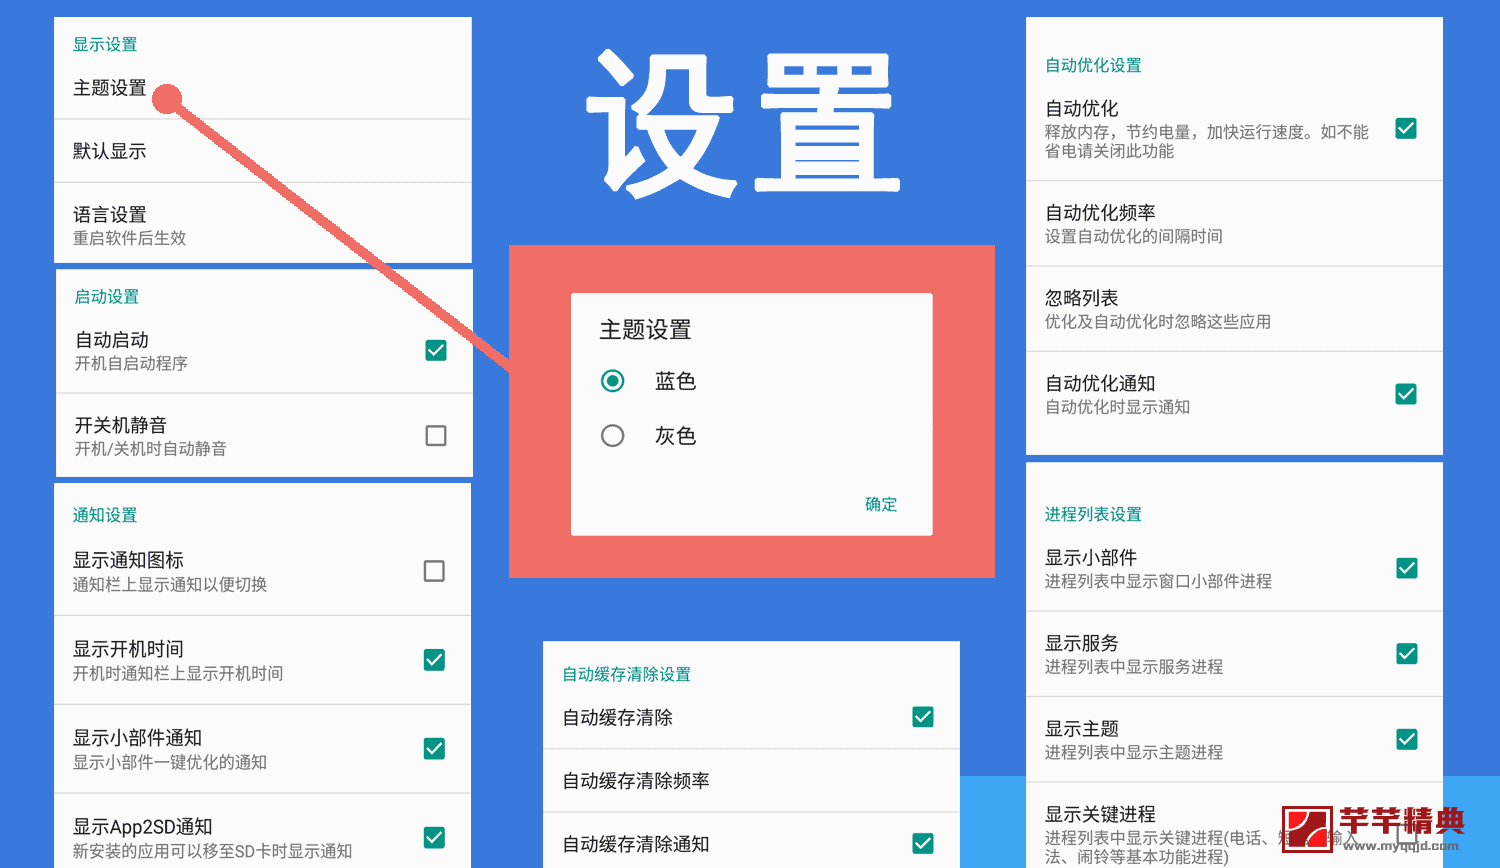1500x868 pixels.
Task: Click the 自动缓存清除设置 section header
Action: (627, 674)
